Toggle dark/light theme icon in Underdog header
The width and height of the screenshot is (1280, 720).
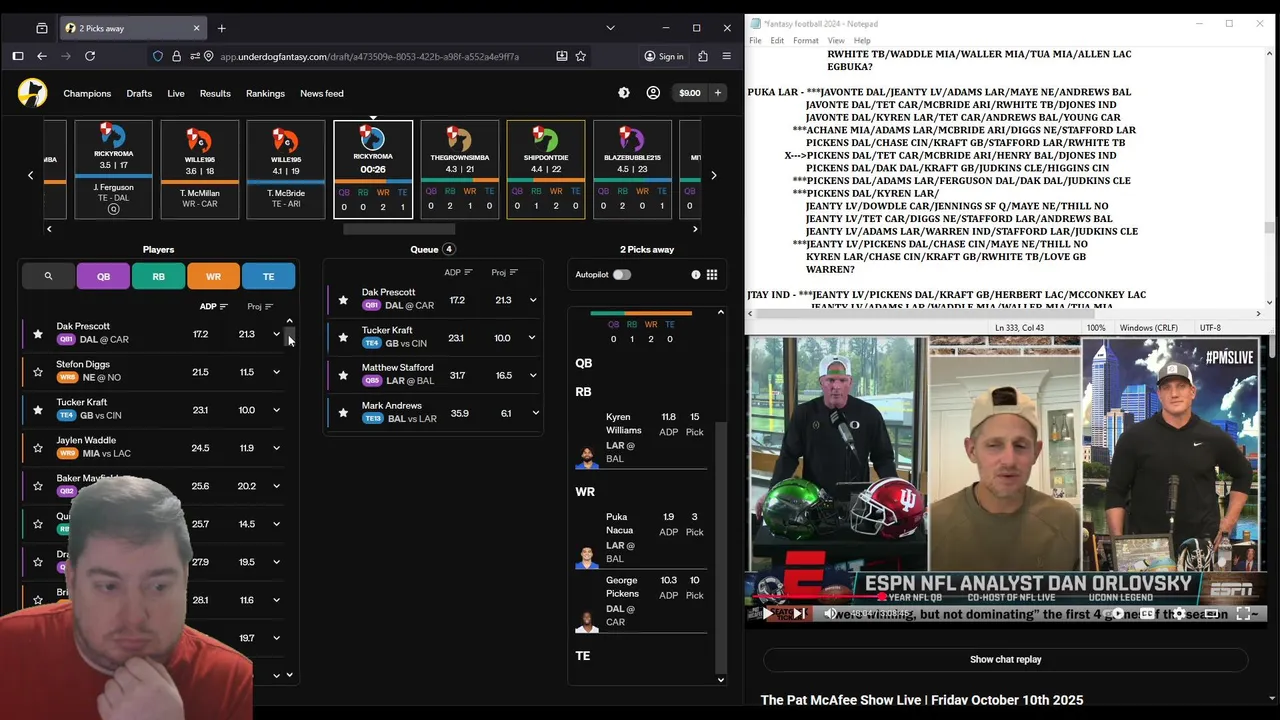pyautogui.click(x=624, y=93)
